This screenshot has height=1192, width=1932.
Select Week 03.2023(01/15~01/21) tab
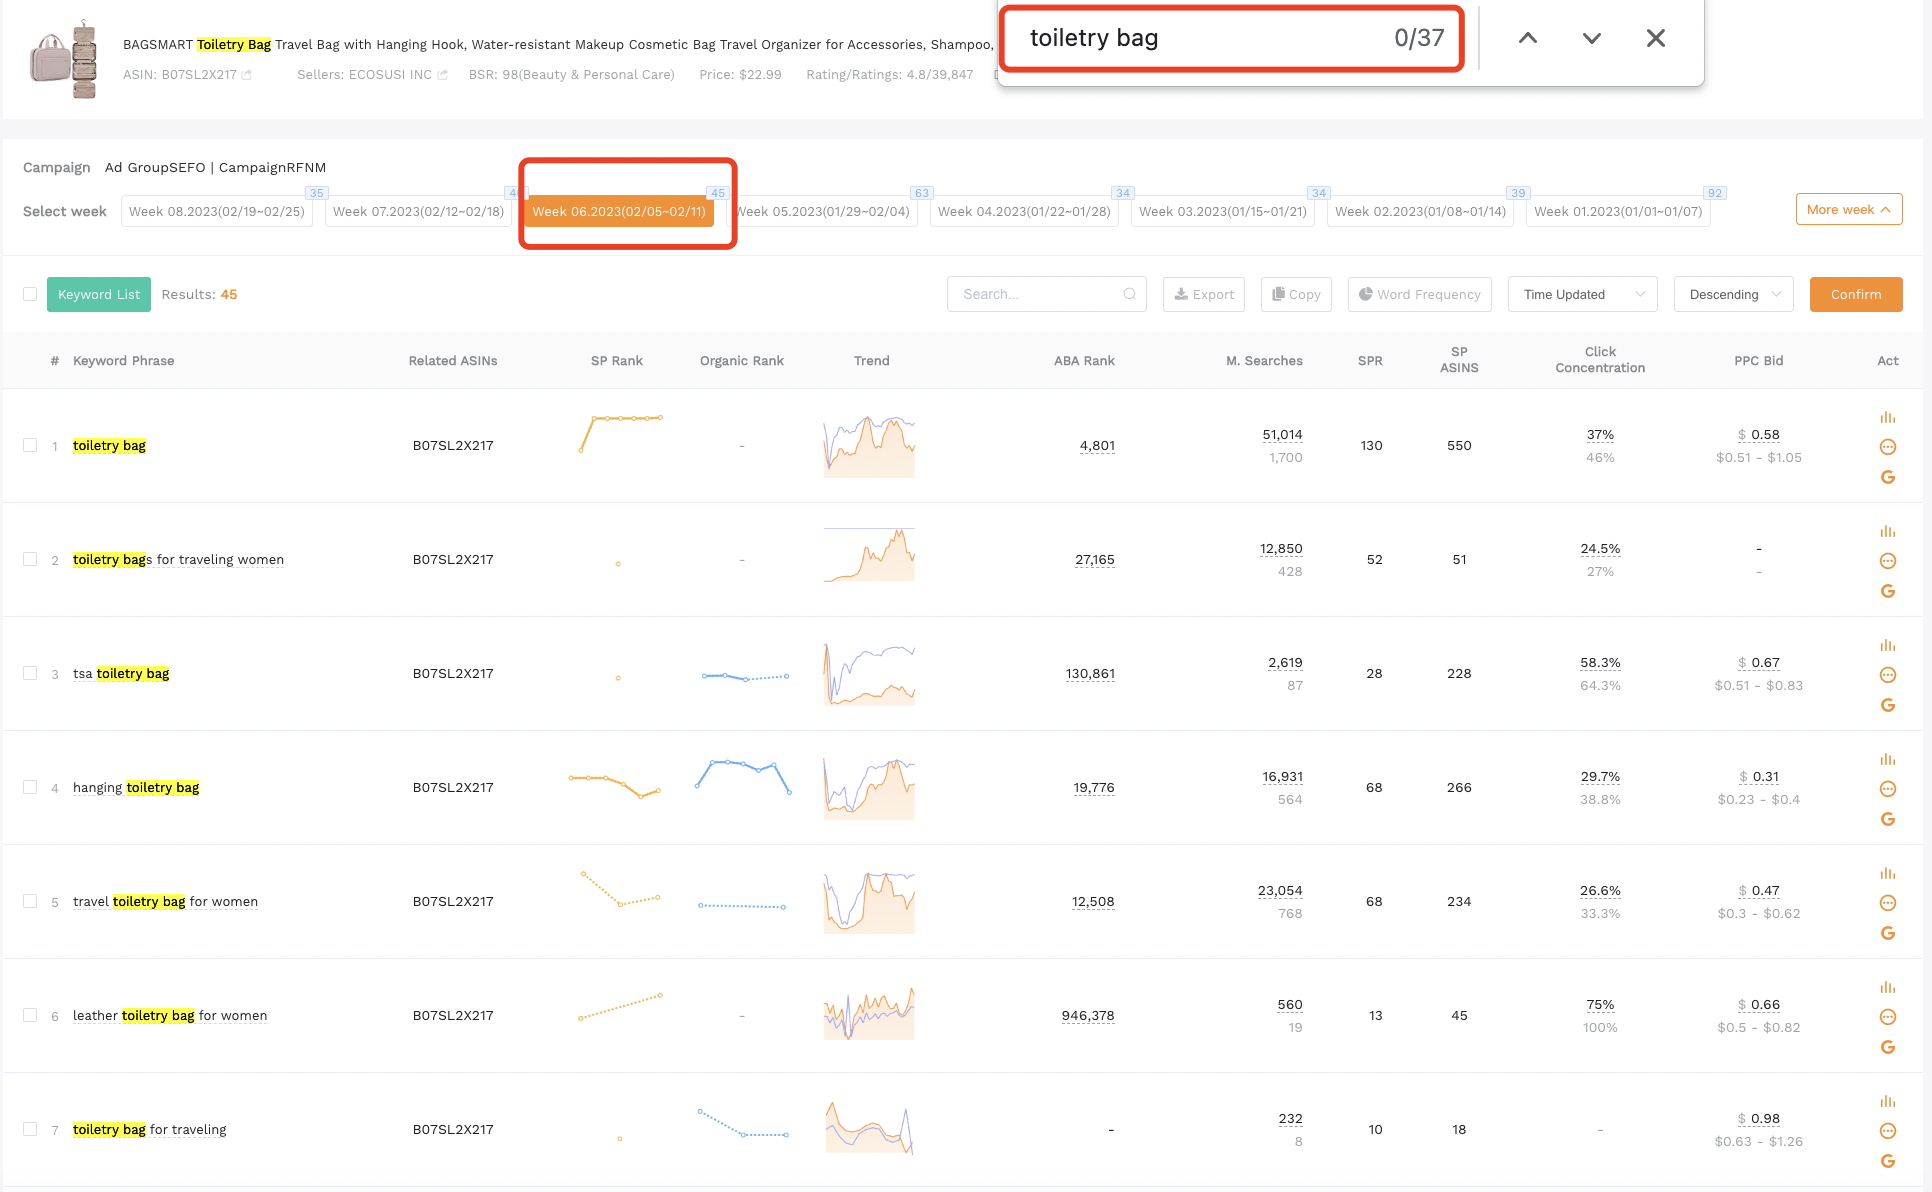pyautogui.click(x=1222, y=211)
